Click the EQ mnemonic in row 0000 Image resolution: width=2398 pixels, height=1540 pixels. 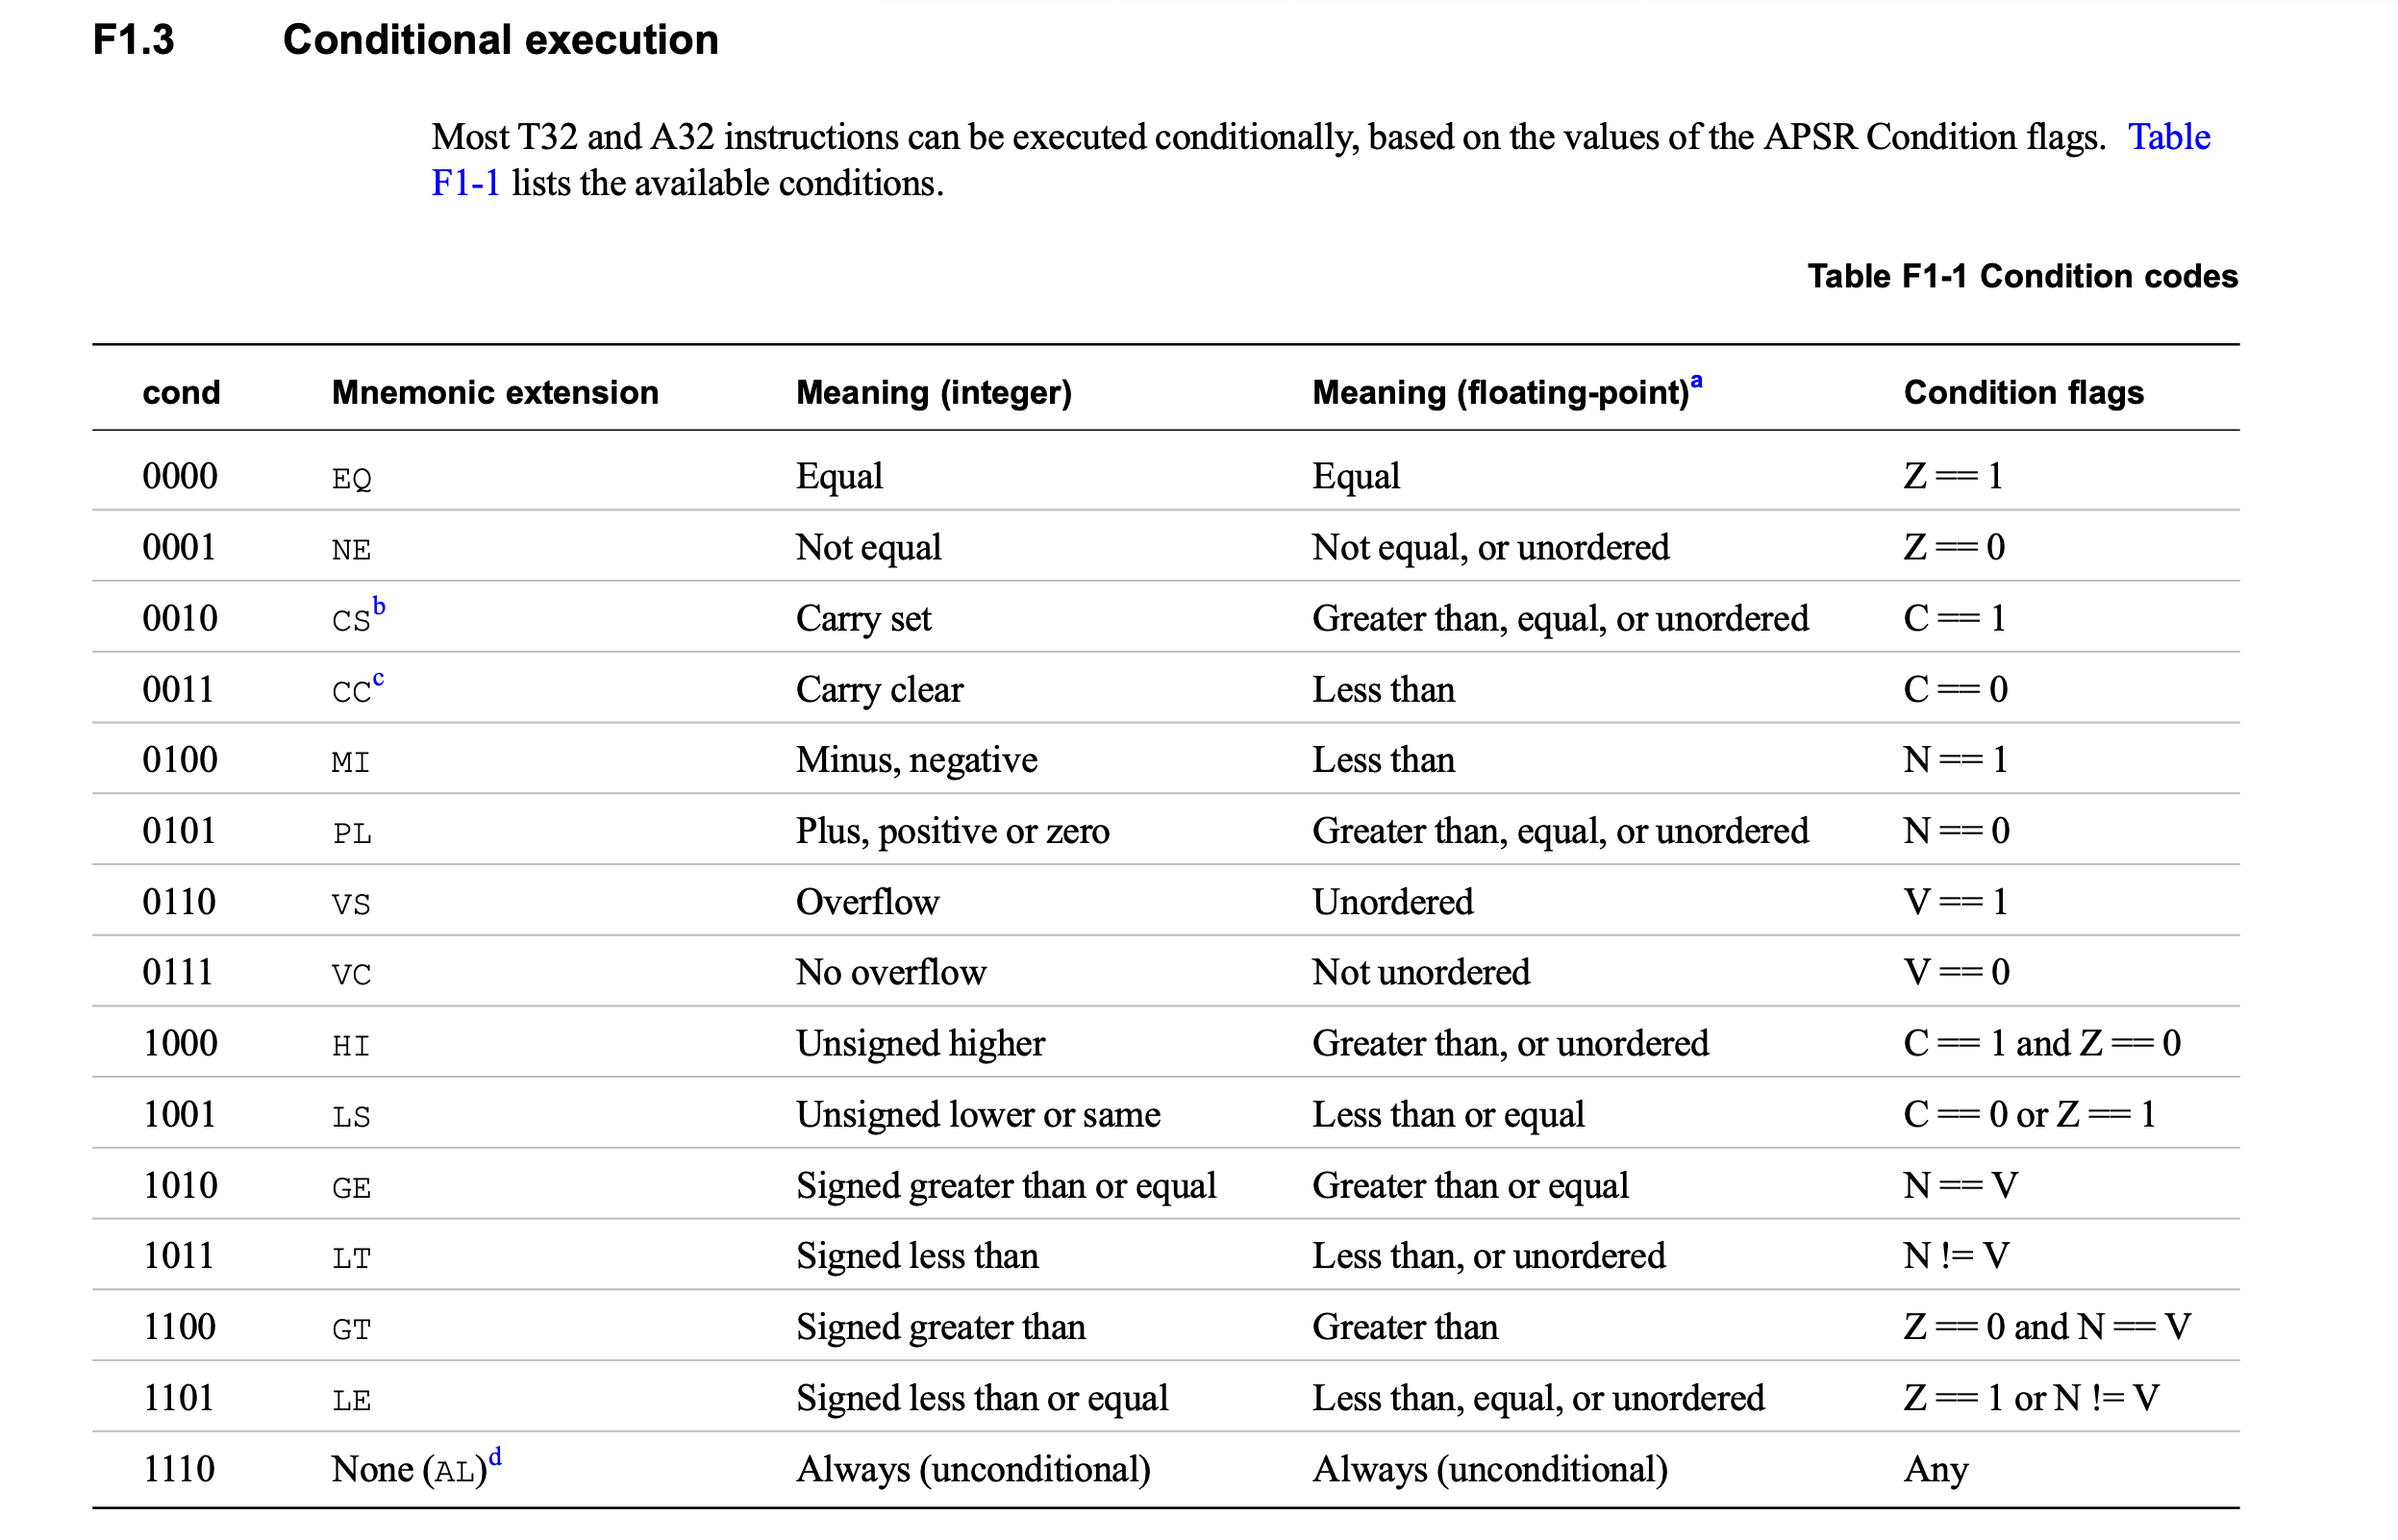coord(351,479)
